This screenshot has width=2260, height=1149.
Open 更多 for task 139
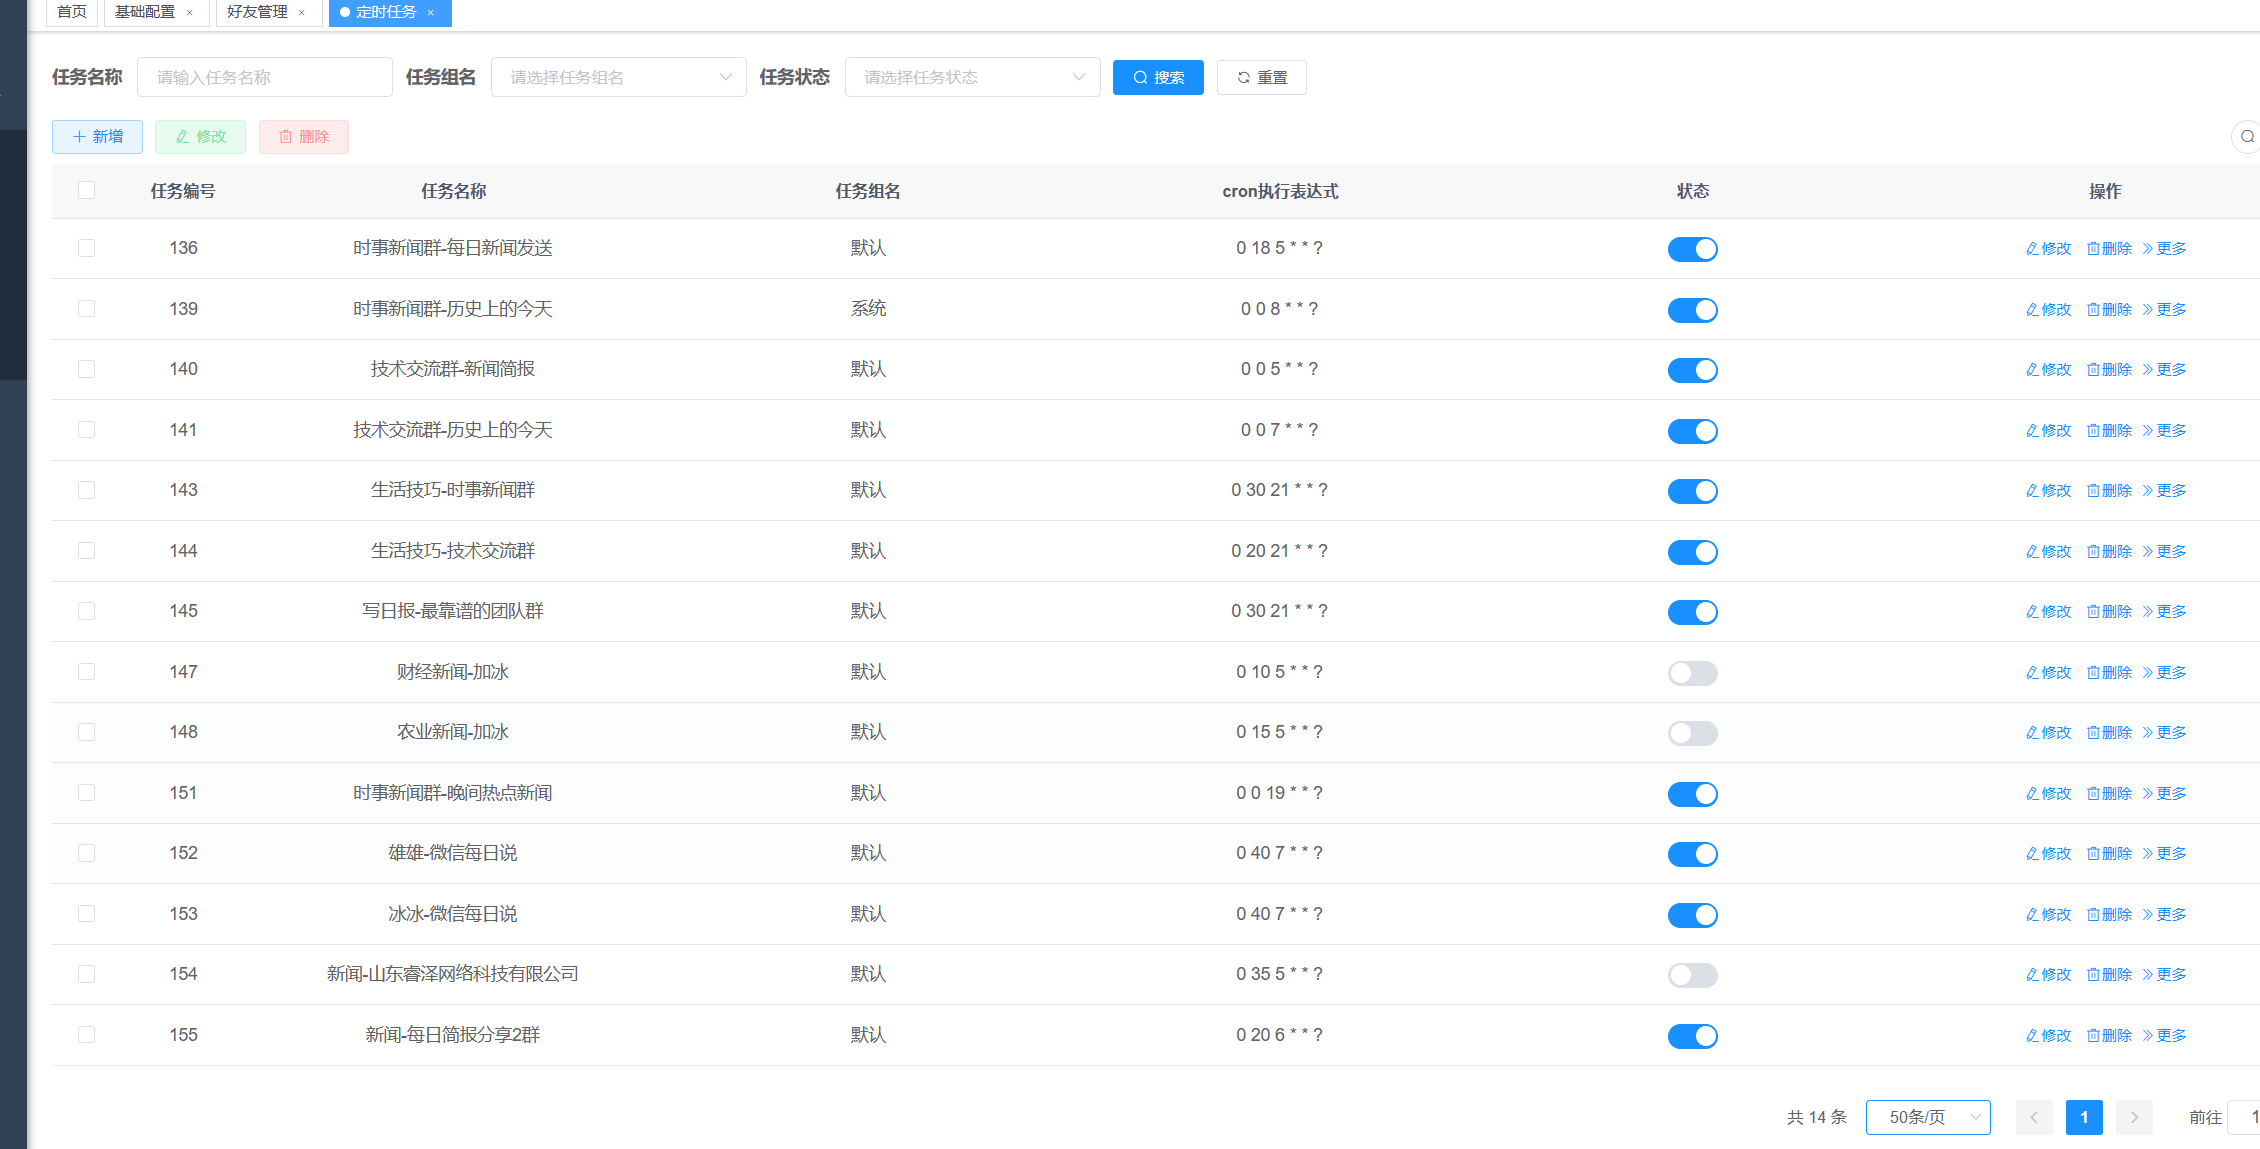click(x=2164, y=309)
